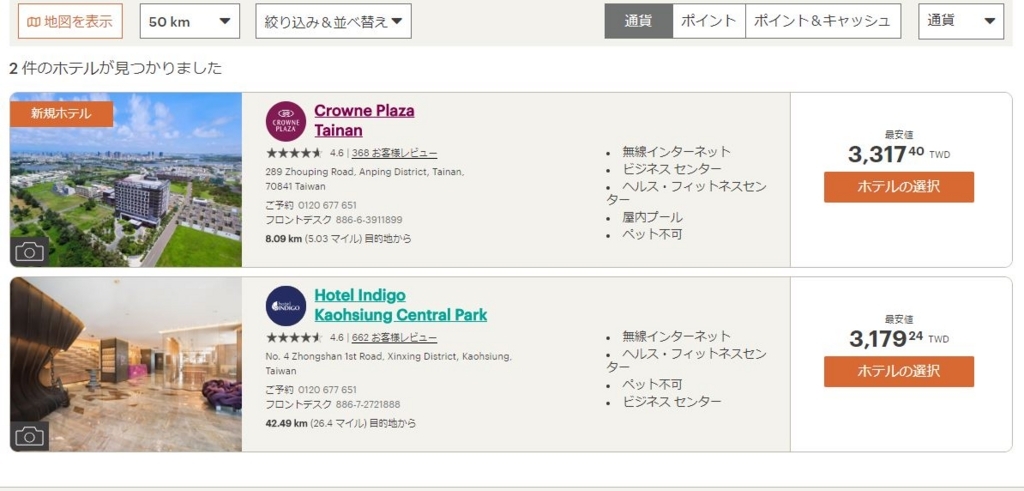The image size is (1024, 491).
Task: Click front desk number 886-7-2721888
Action: pos(368,404)
